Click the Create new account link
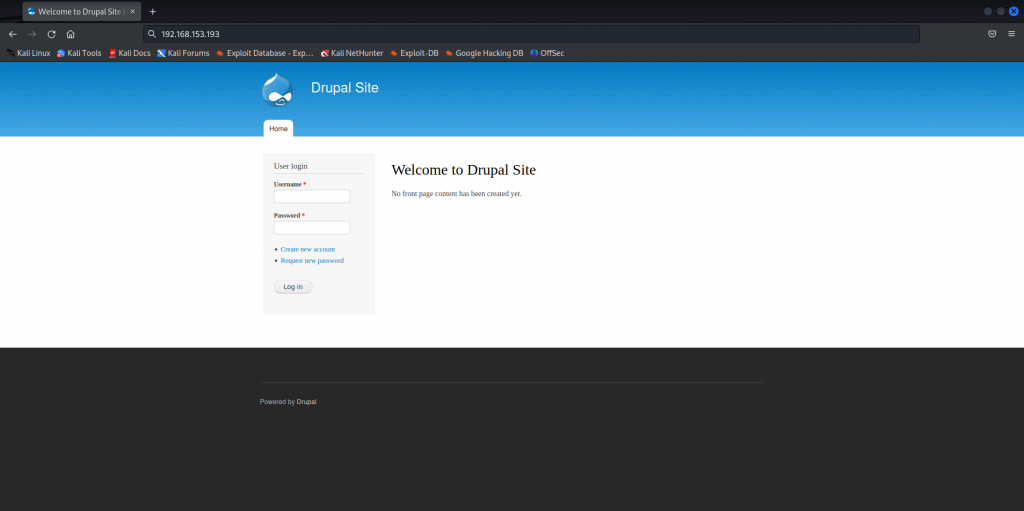Image resolution: width=1024 pixels, height=511 pixels. (x=308, y=250)
